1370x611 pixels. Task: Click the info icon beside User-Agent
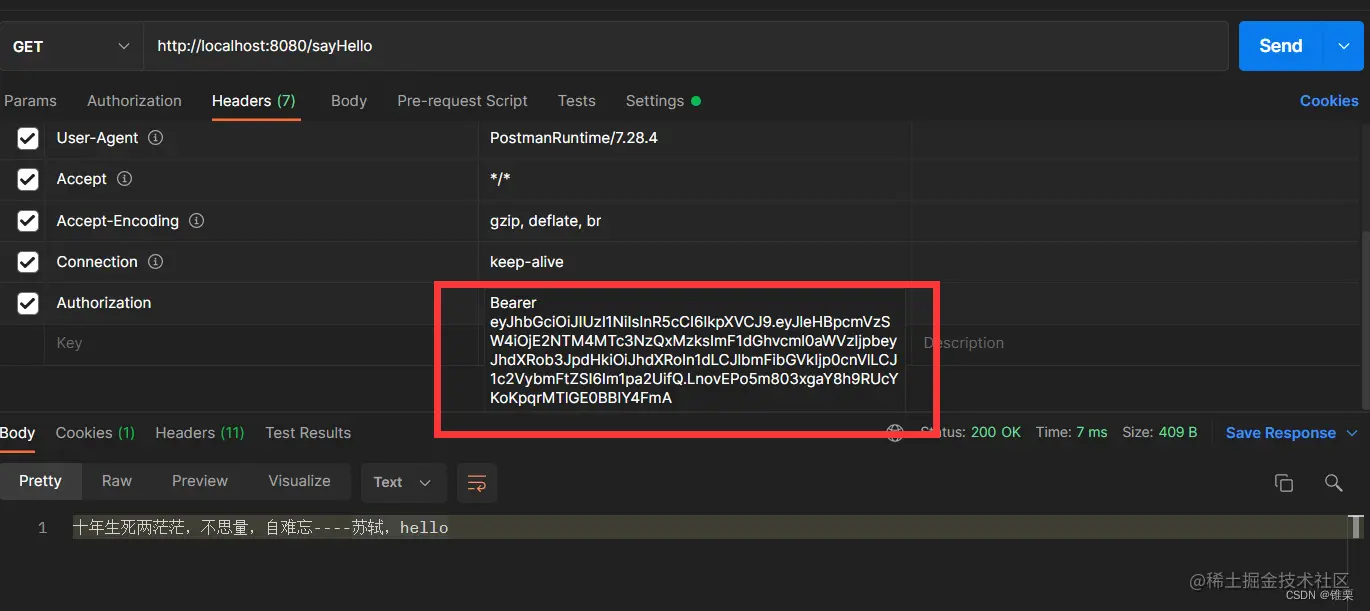[155, 138]
